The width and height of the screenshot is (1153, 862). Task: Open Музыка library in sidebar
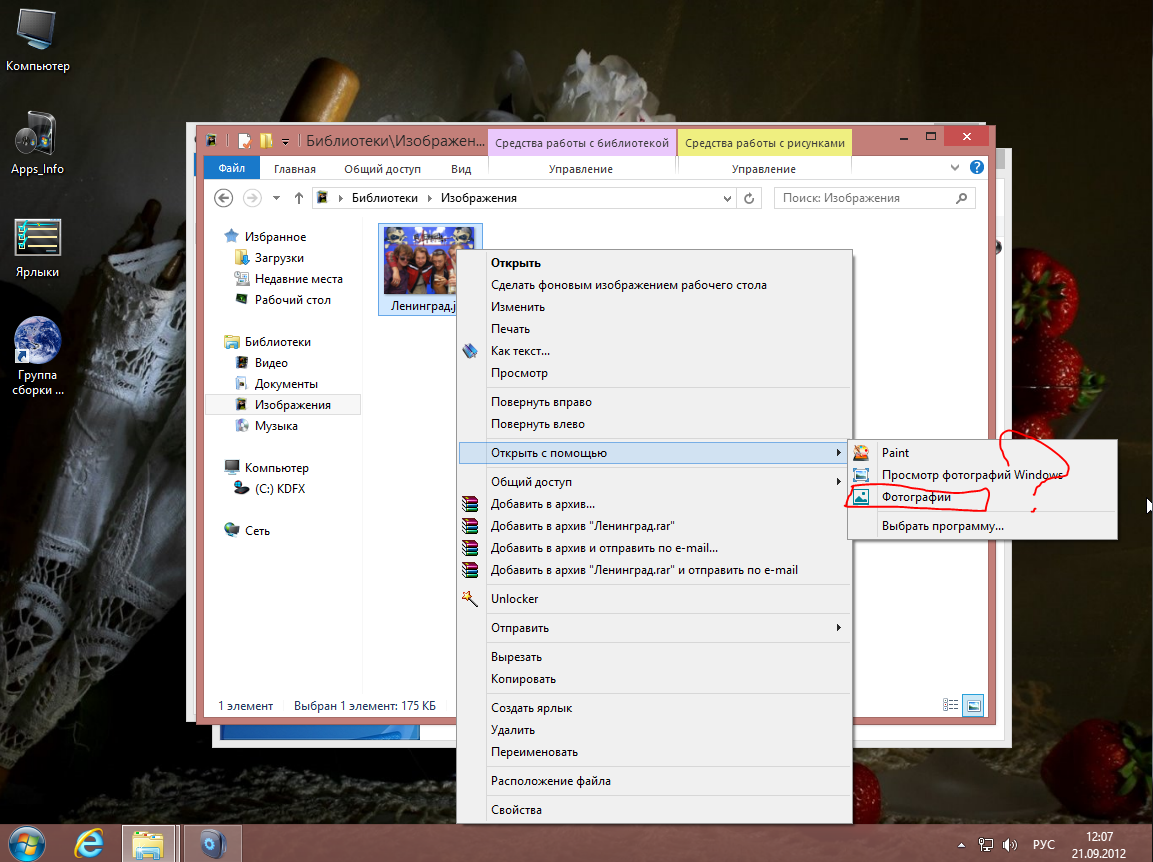276,426
